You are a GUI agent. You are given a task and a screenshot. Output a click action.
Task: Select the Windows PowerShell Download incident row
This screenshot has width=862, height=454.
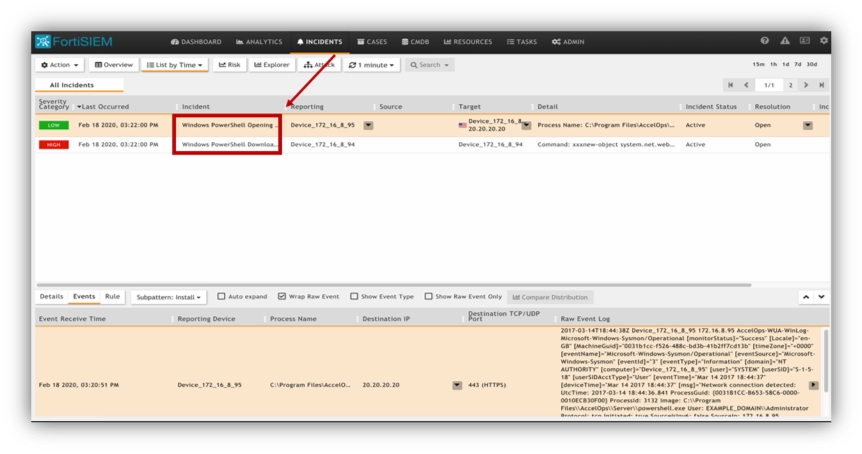(x=228, y=144)
